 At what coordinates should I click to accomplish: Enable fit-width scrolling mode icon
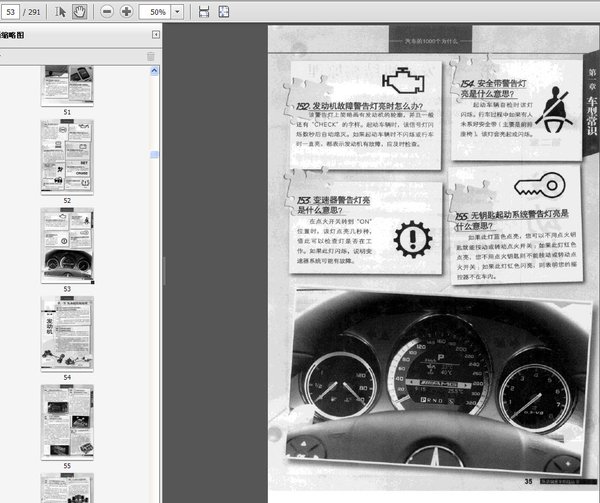tap(204, 11)
